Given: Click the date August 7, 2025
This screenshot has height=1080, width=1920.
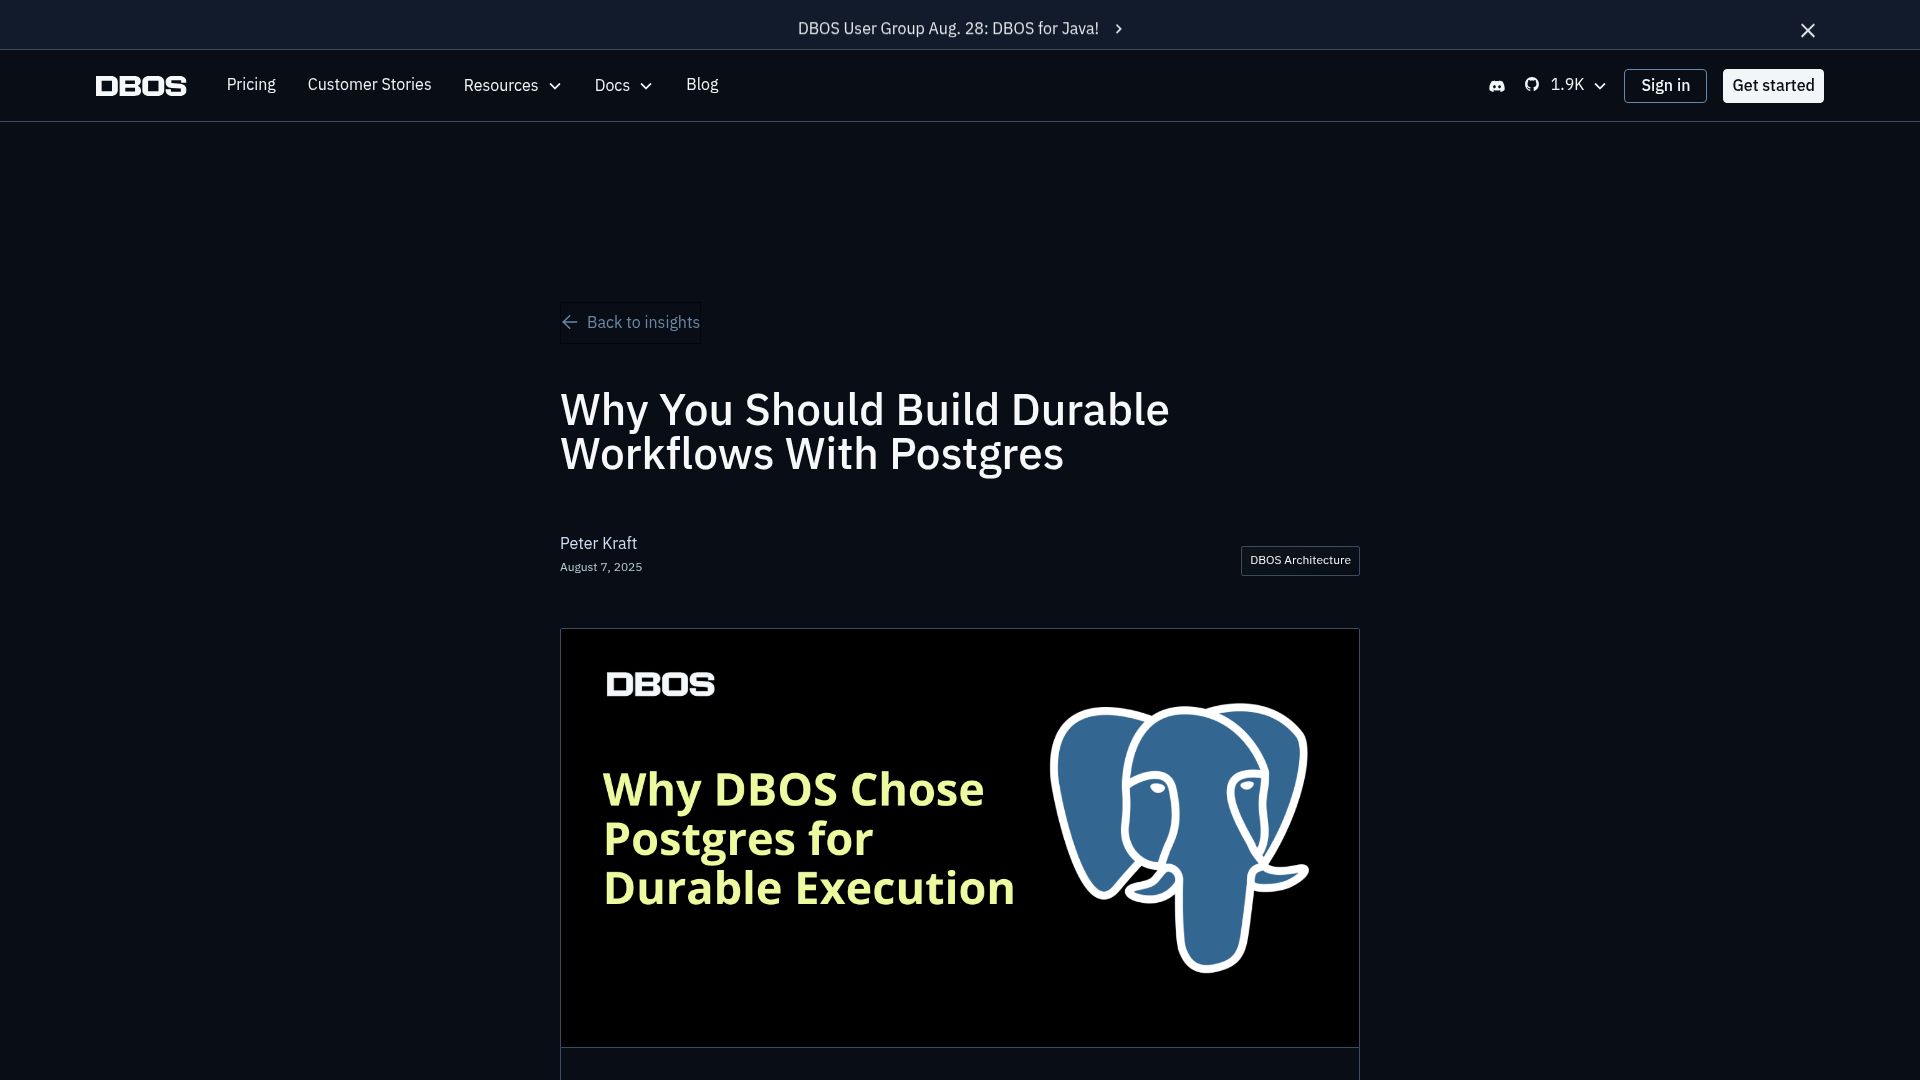Looking at the screenshot, I should click(x=601, y=567).
